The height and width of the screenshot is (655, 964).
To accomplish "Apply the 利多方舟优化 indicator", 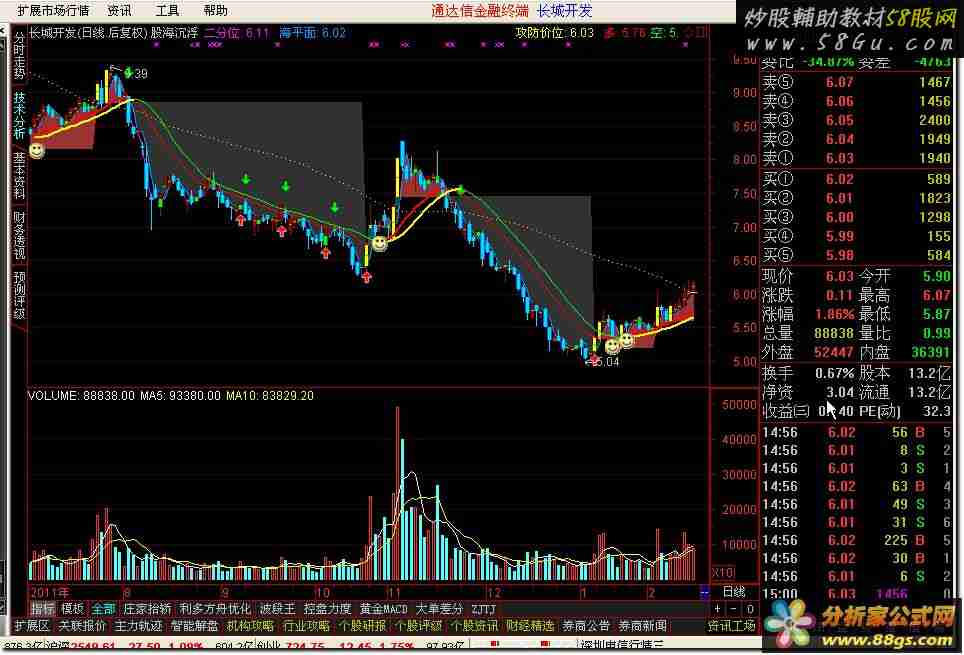I will pos(215,609).
